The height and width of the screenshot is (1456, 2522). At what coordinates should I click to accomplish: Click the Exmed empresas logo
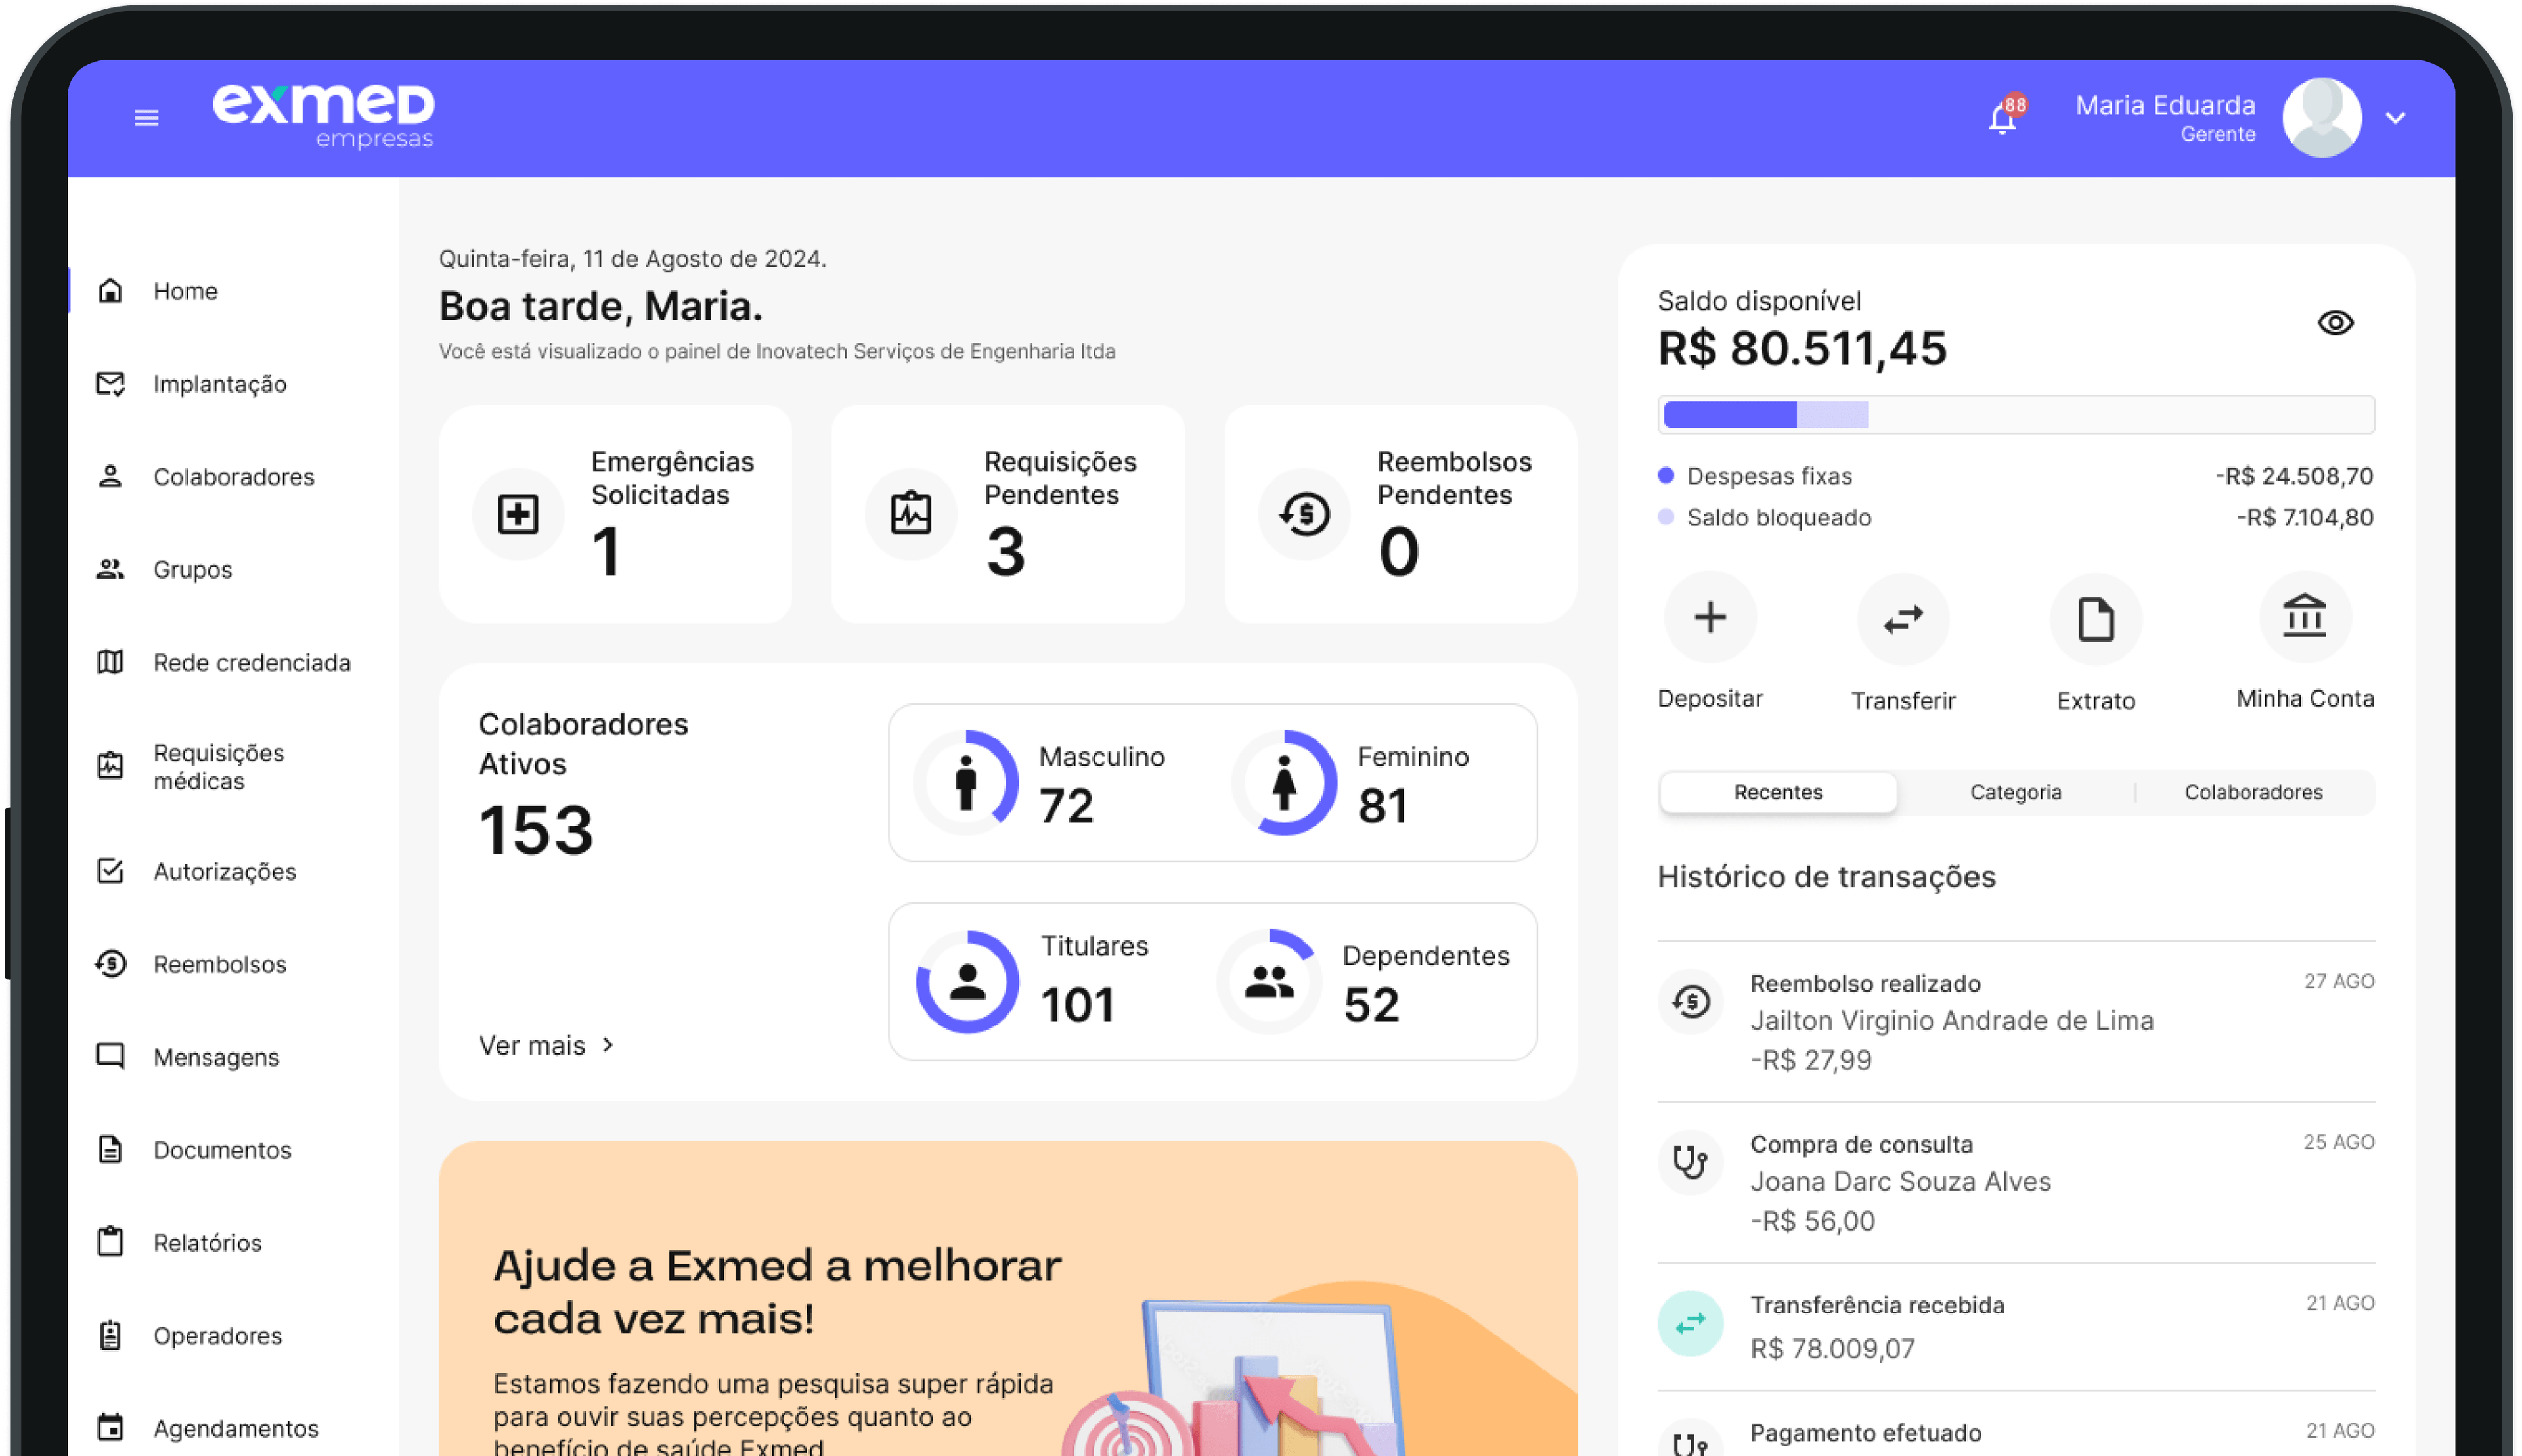click(324, 116)
